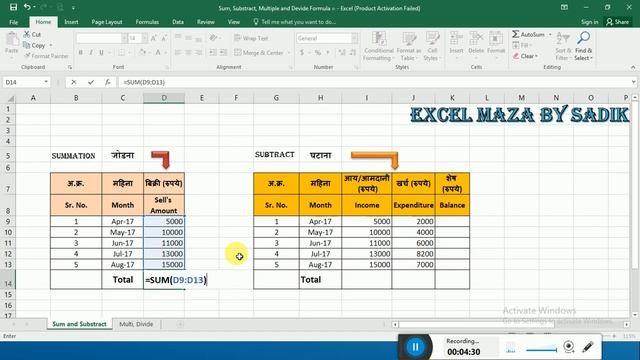Toggle Center horizontal alignment

point(188,52)
